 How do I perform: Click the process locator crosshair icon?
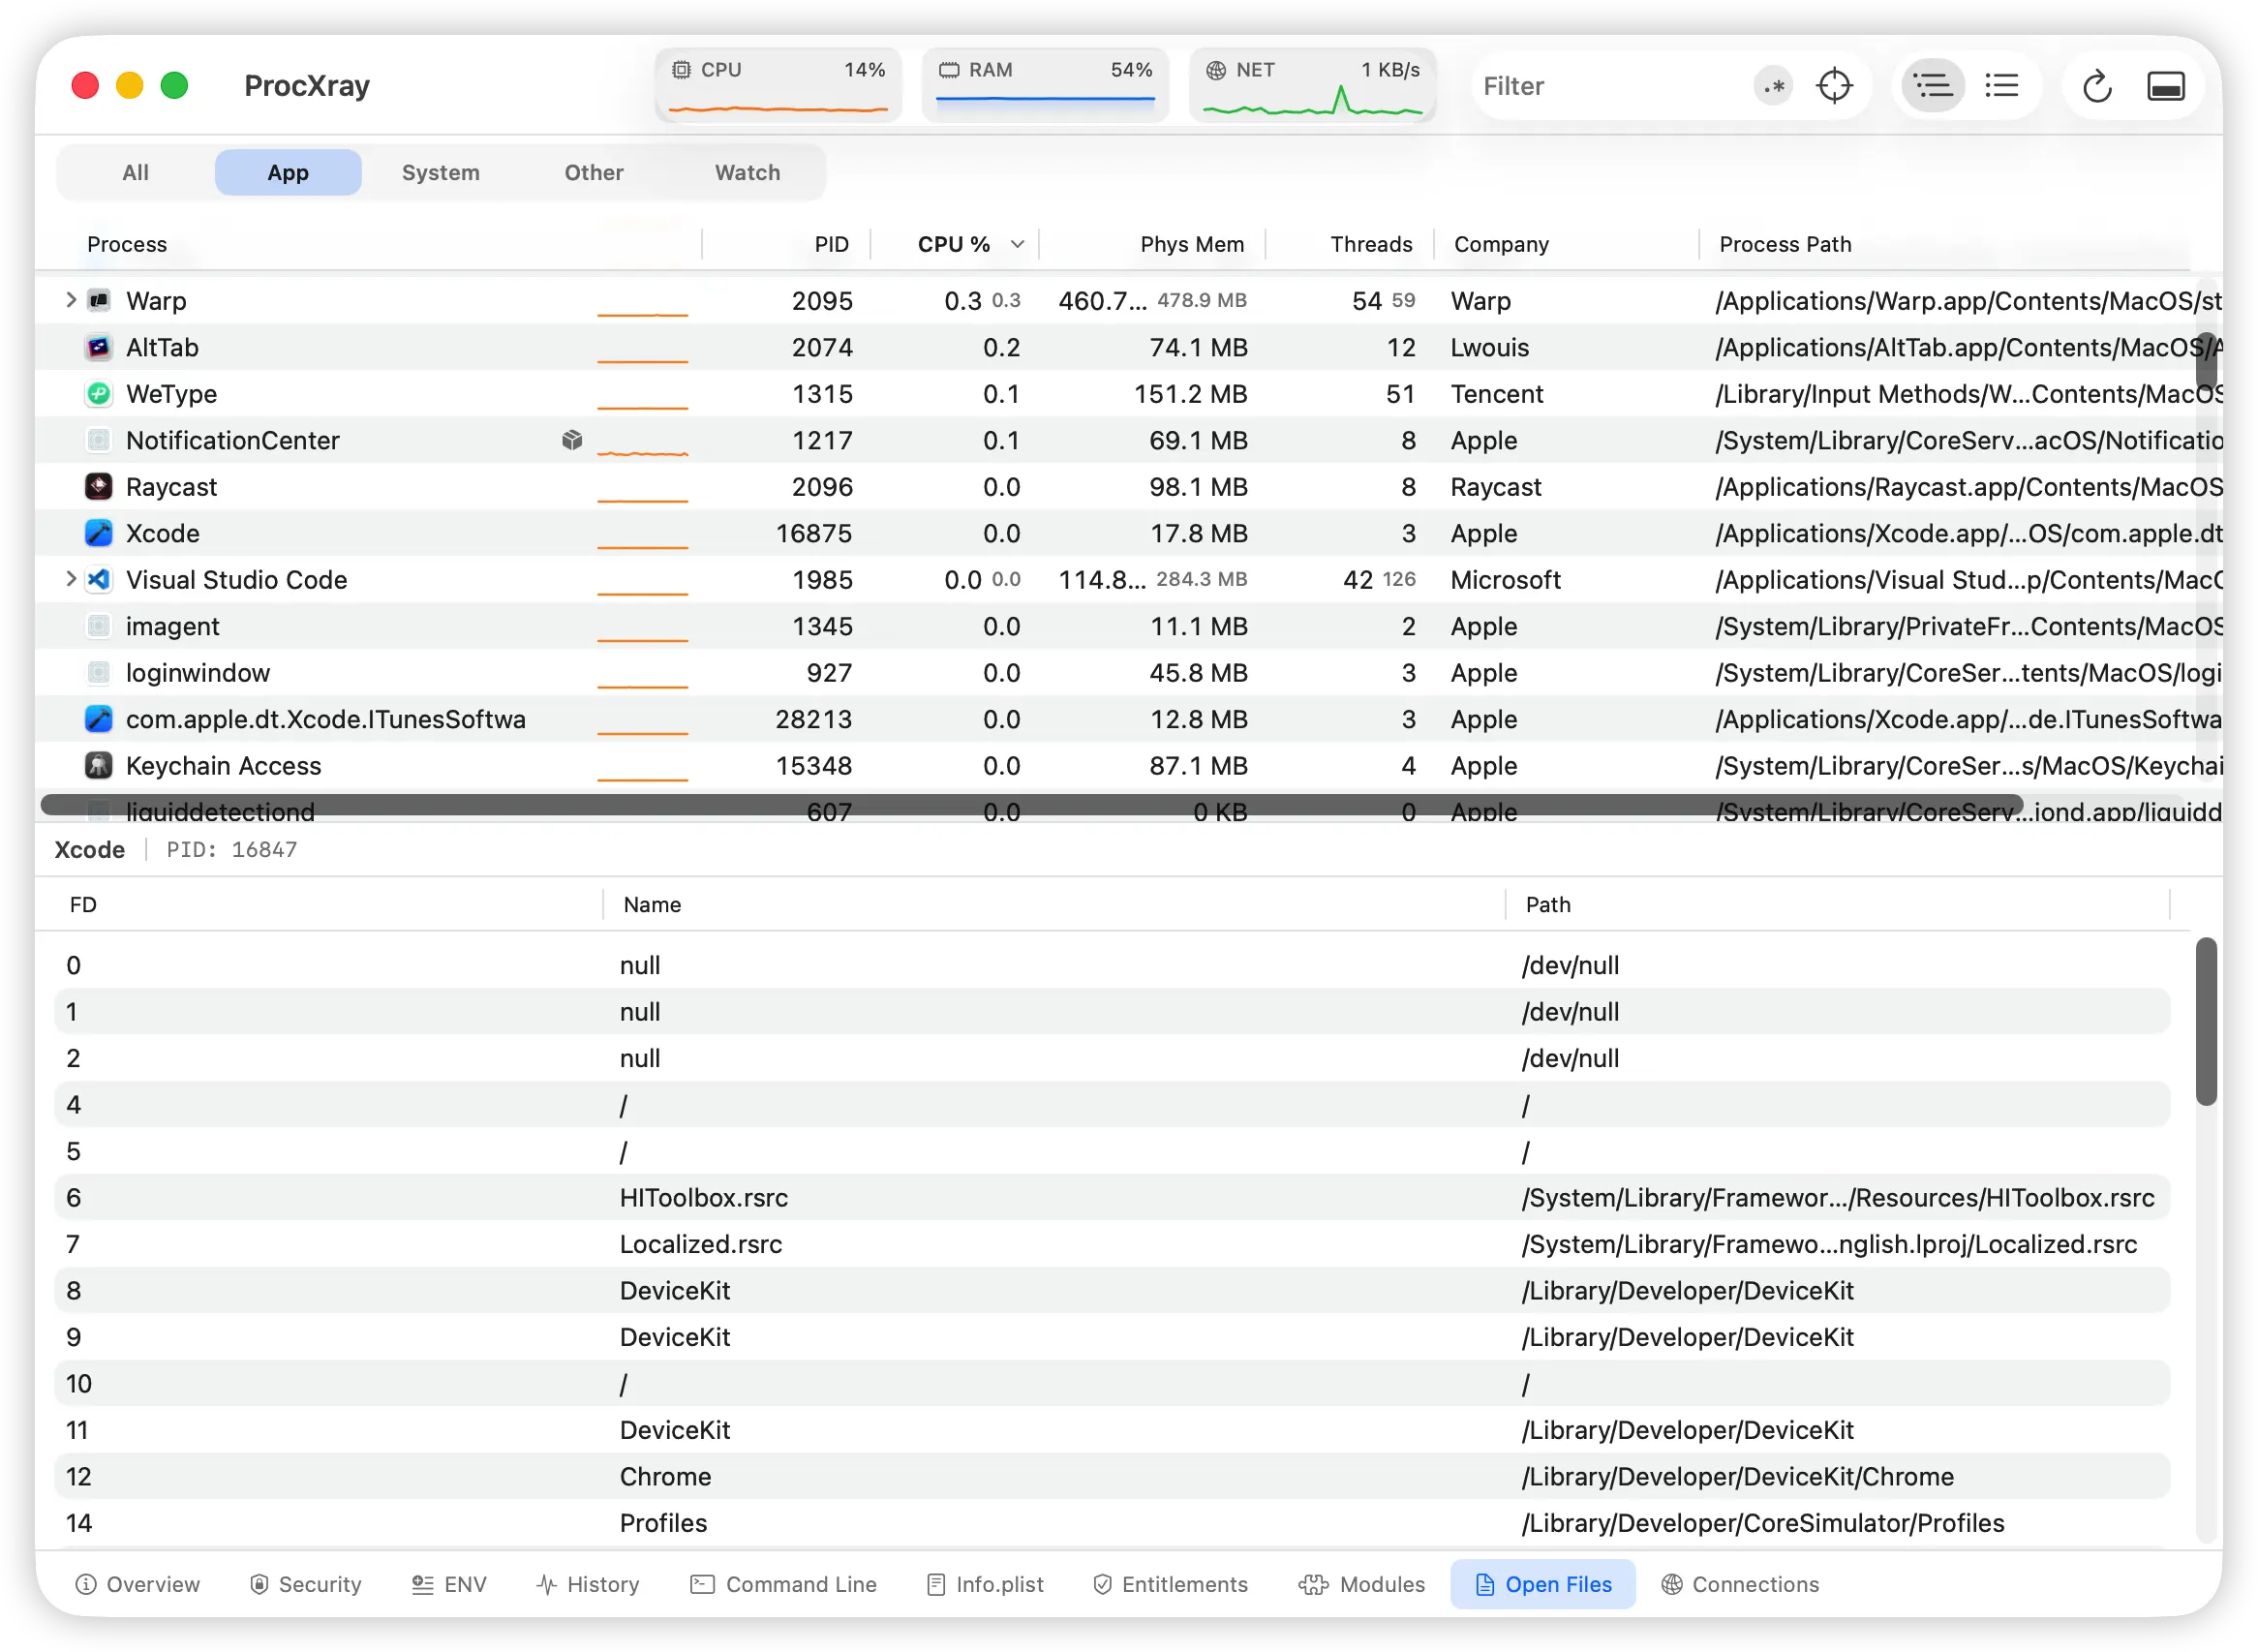click(x=1834, y=86)
